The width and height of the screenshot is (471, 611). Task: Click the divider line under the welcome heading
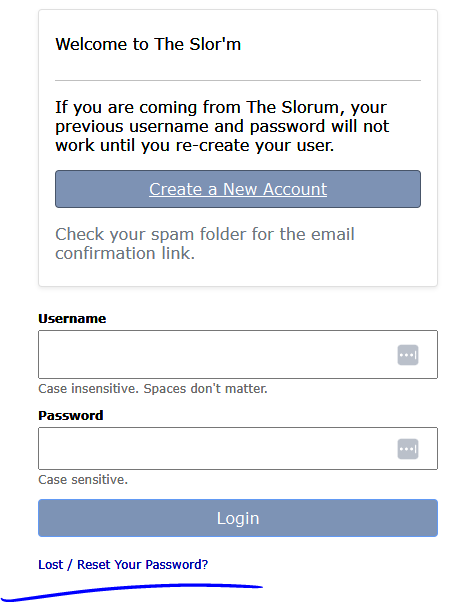pos(238,80)
